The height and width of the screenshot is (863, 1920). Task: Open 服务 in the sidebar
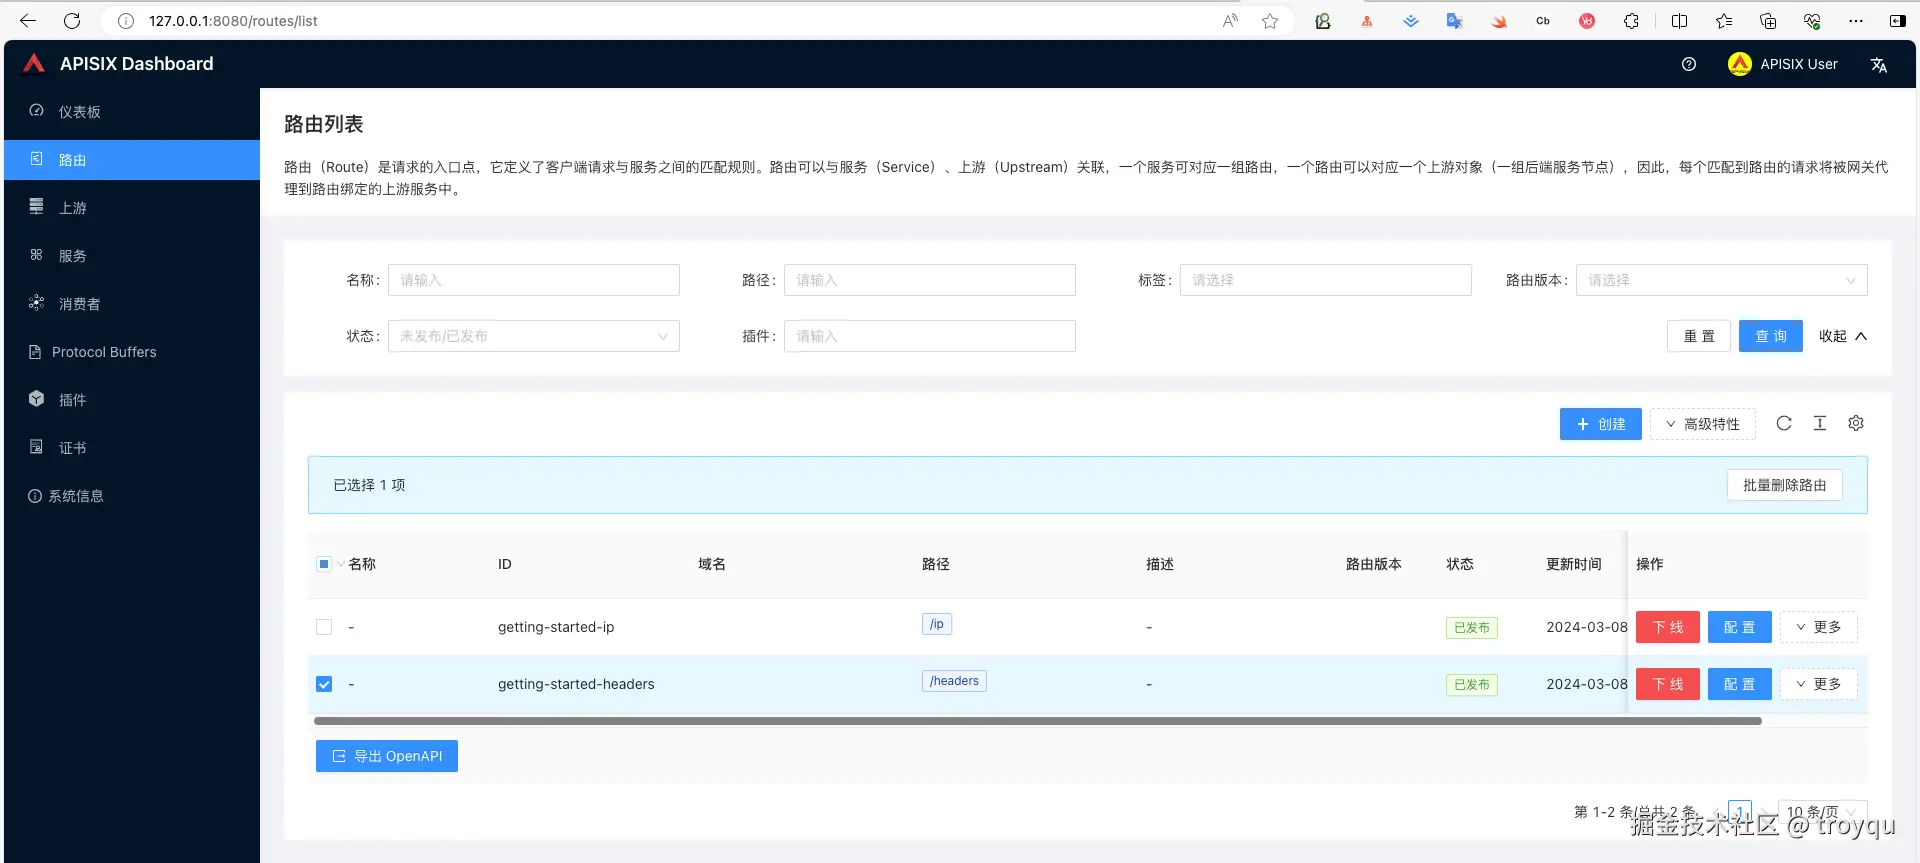(132, 256)
